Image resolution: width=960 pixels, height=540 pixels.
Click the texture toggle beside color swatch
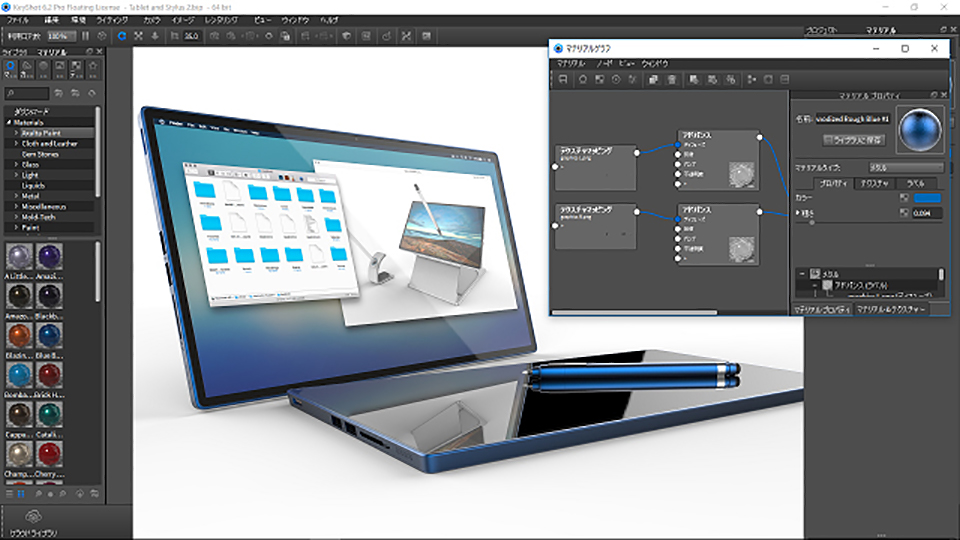[904, 198]
